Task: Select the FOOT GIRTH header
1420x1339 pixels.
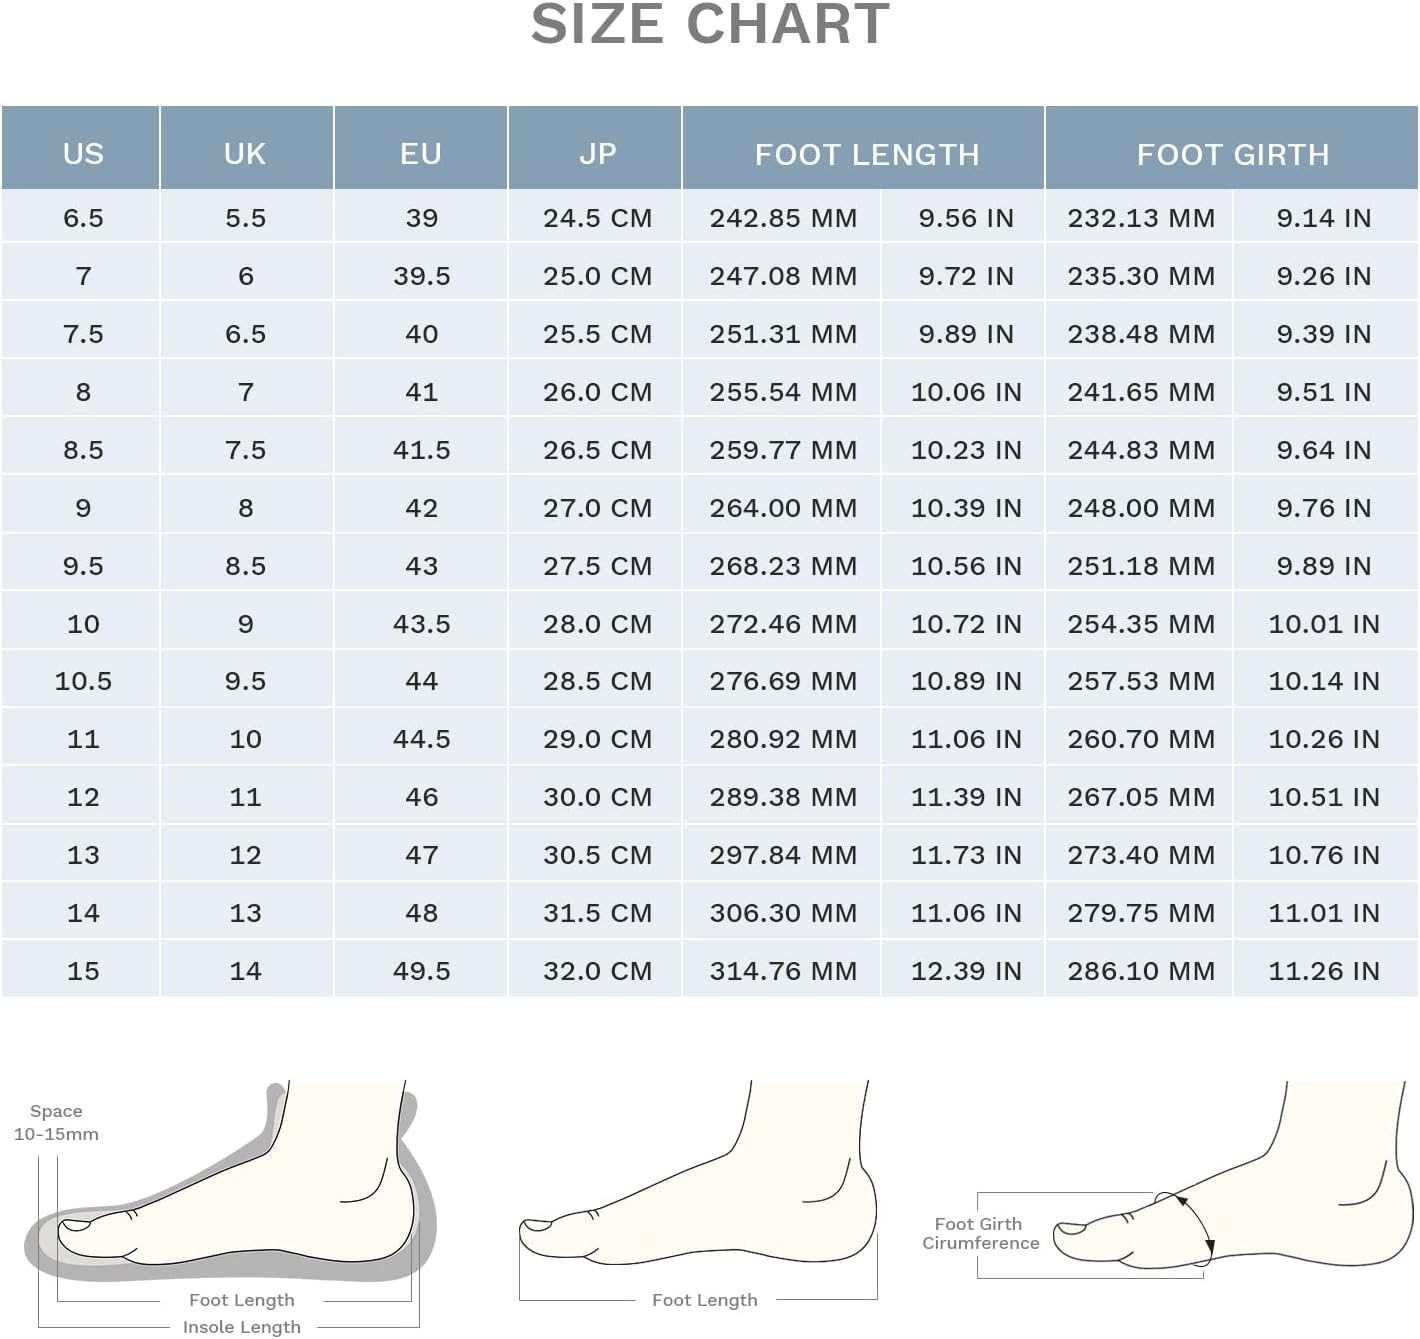Action: click(x=1232, y=154)
